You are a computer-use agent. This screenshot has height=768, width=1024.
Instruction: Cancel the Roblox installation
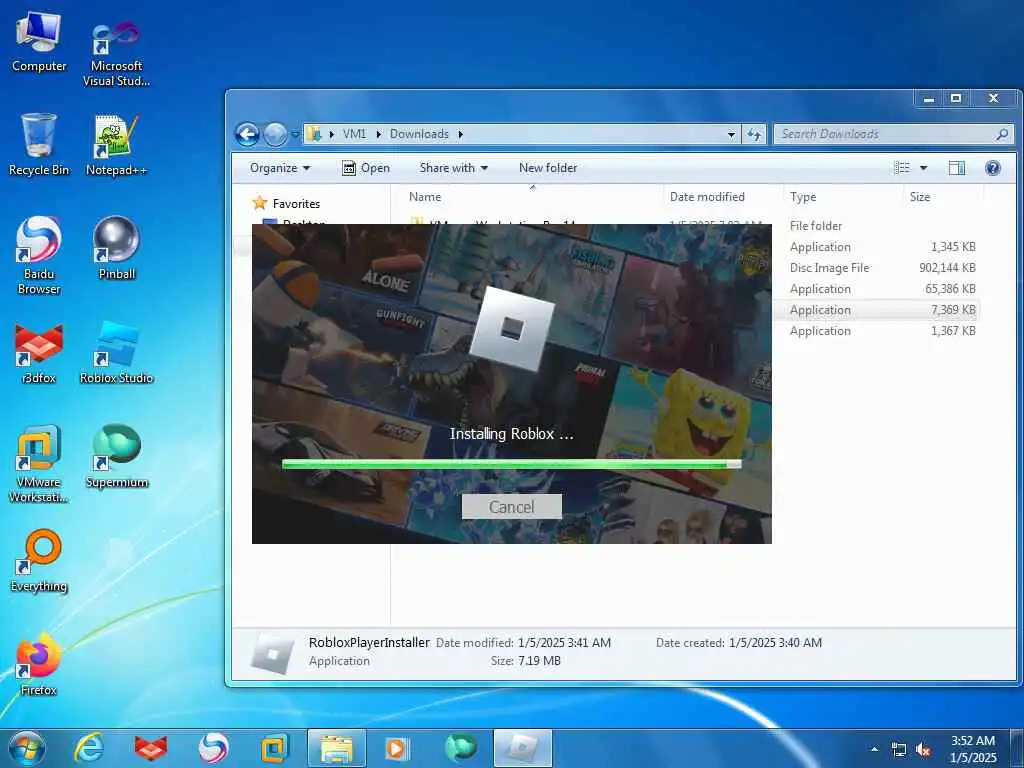click(512, 507)
